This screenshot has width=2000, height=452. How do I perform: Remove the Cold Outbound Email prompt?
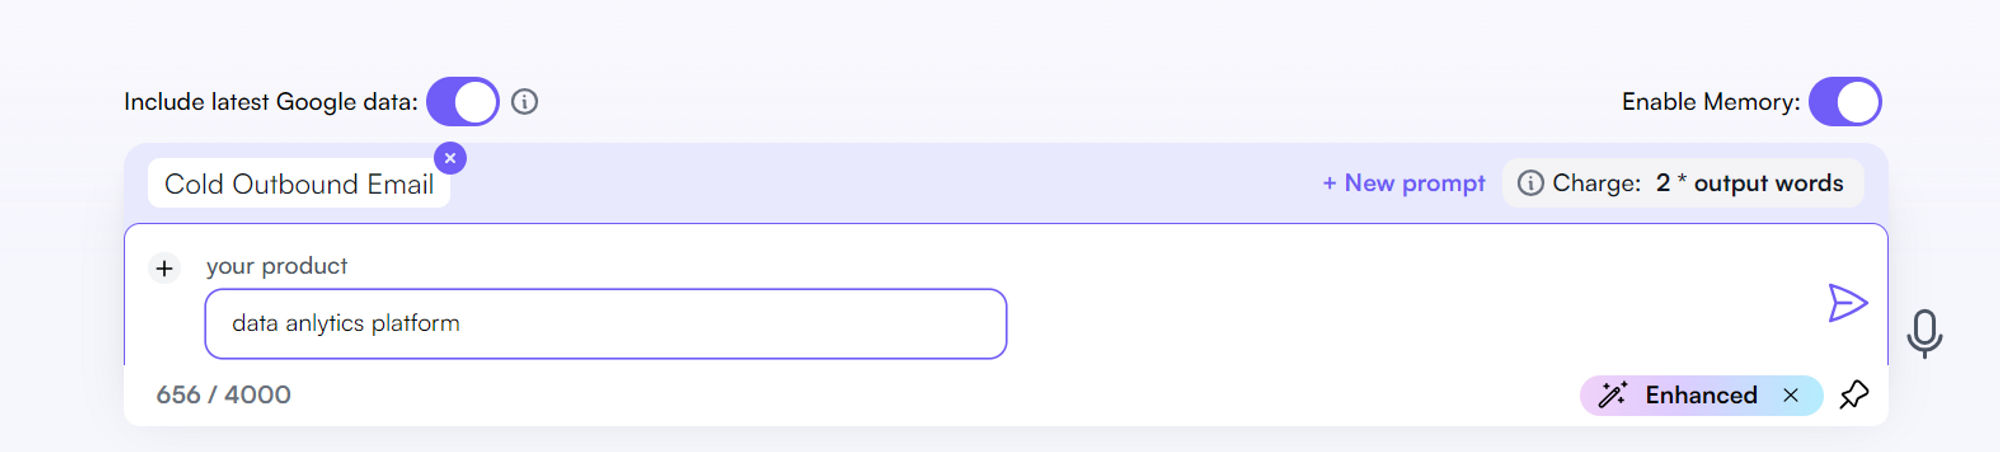450,158
